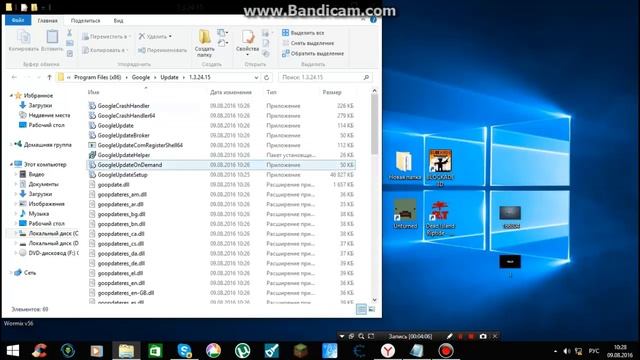640x360 pixels.
Task: Switch to the Главная ribbon tab
Action: point(47,20)
